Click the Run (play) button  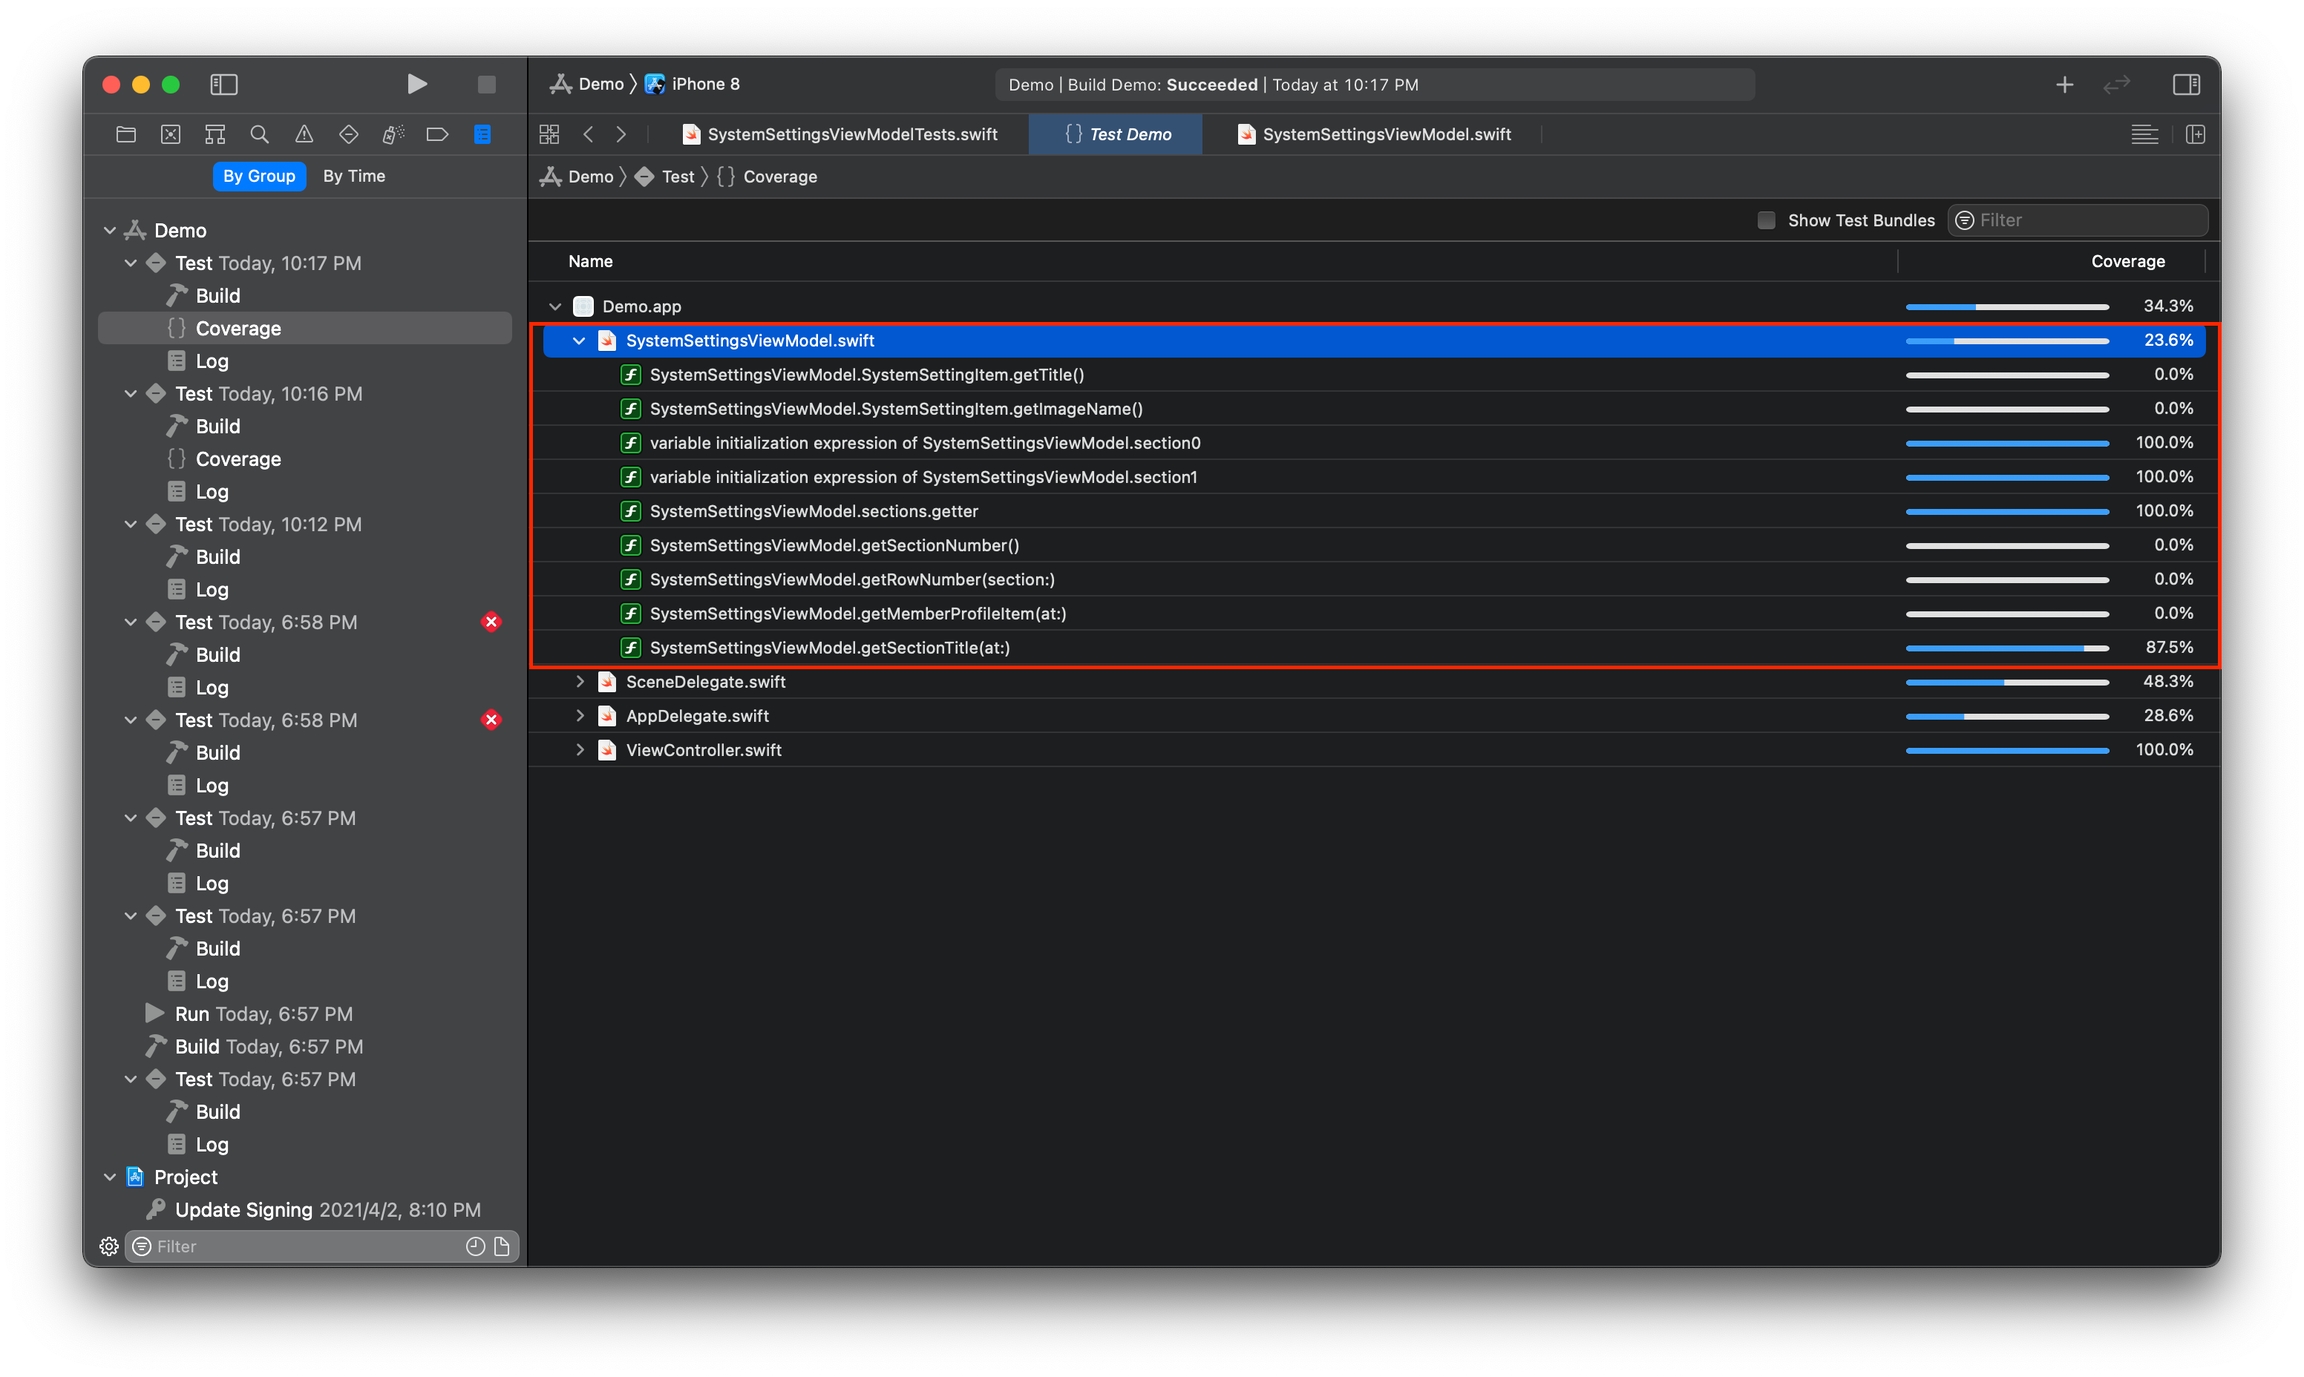pyautogui.click(x=417, y=84)
